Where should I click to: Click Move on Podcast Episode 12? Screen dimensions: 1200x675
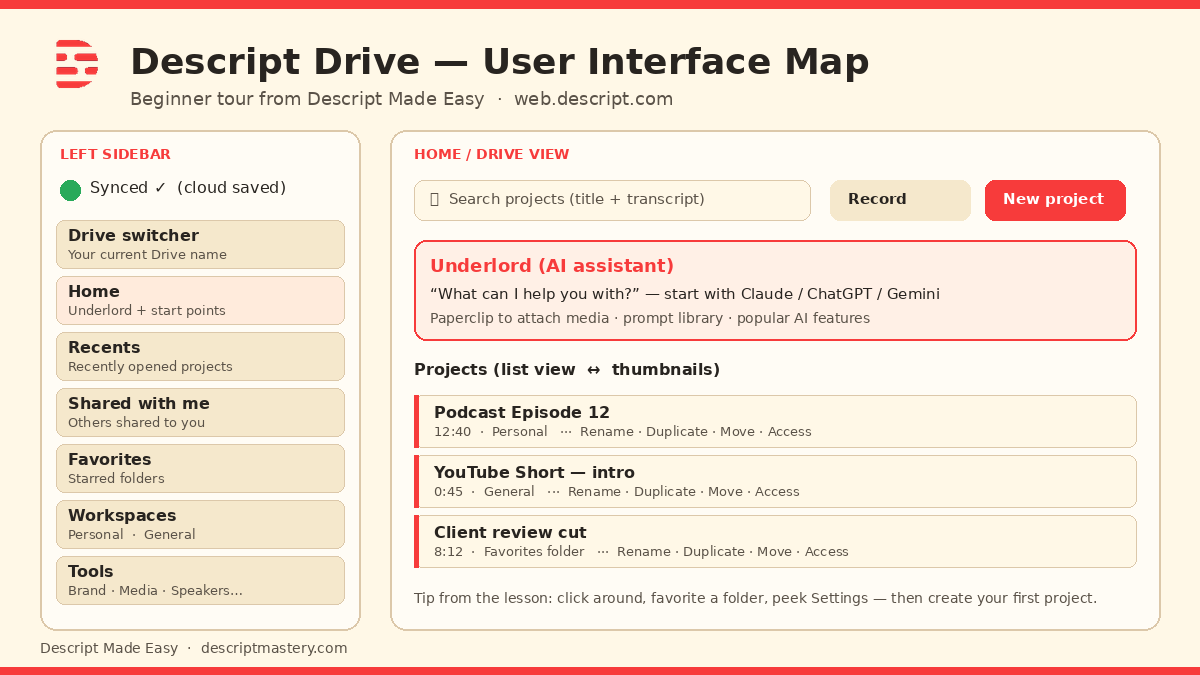pos(738,432)
